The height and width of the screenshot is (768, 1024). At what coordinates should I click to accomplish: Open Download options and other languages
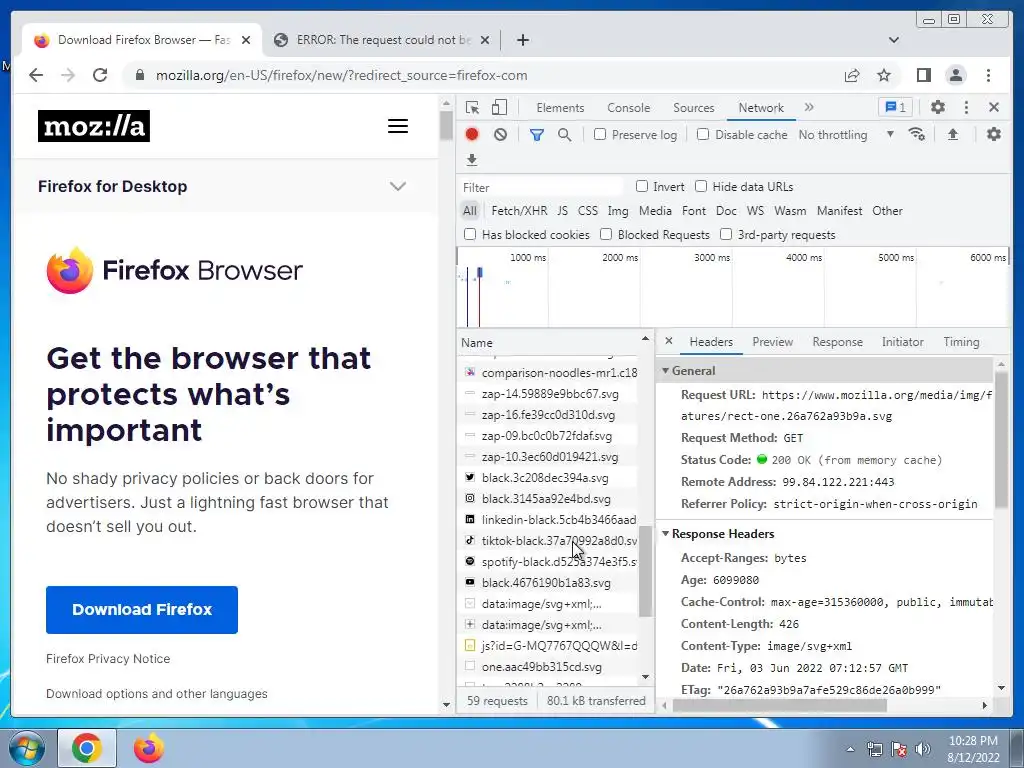coord(157,694)
